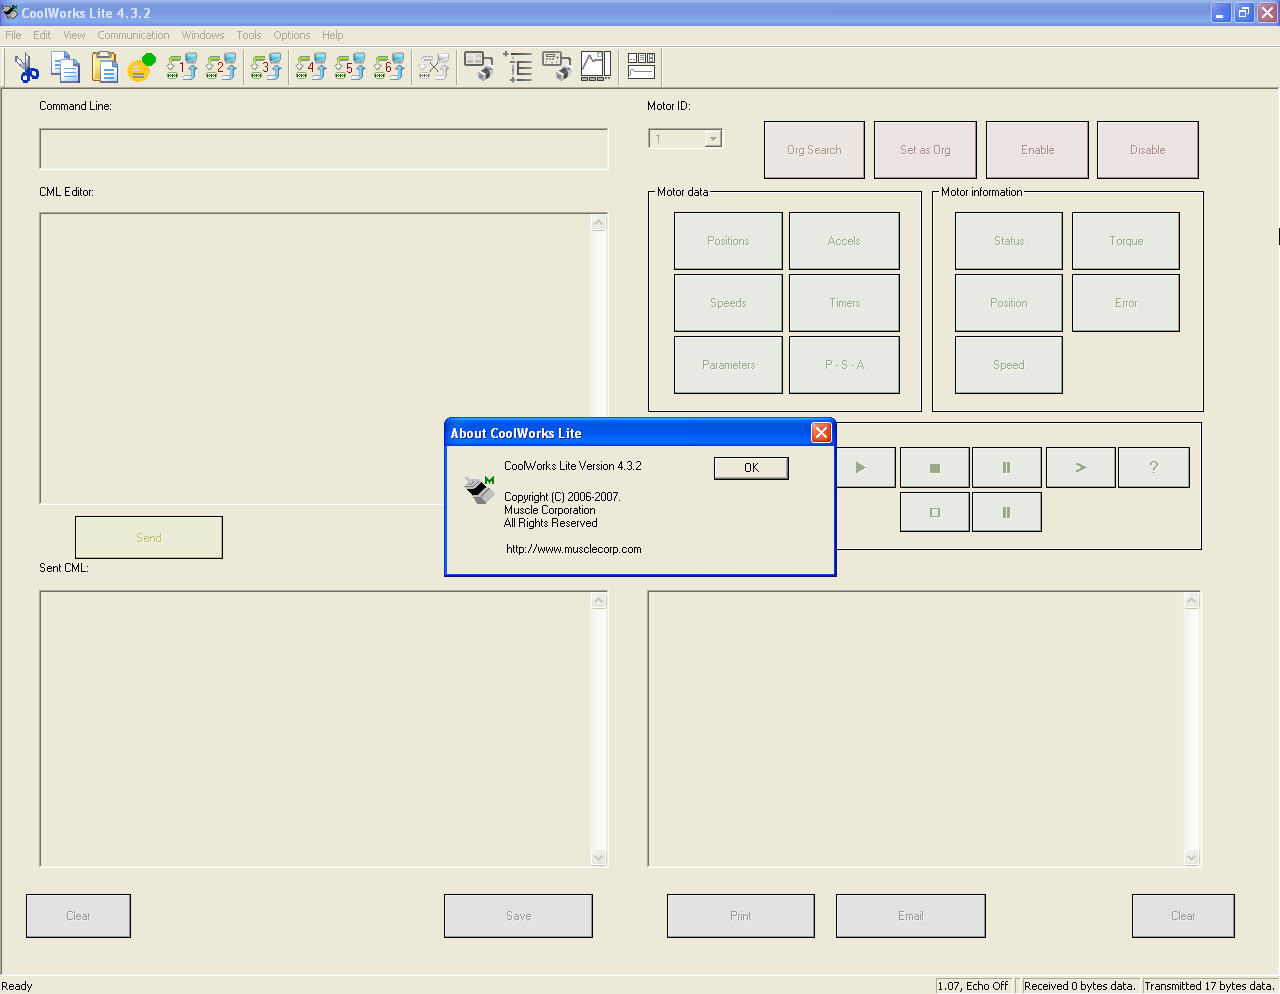Click the pause button beside the hollow square

(1006, 512)
